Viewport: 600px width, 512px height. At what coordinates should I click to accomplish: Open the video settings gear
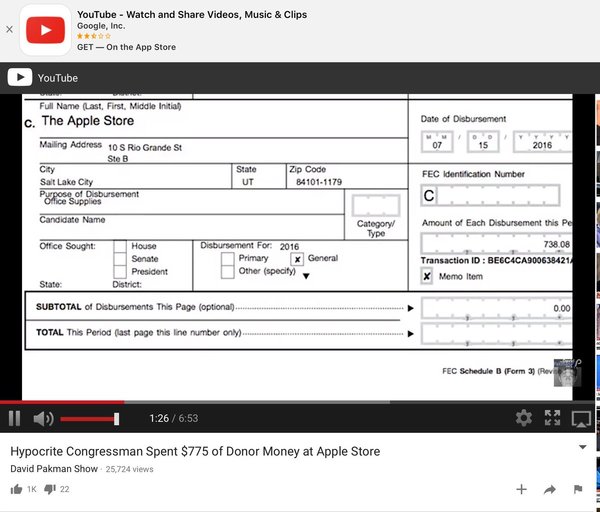click(523, 418)
